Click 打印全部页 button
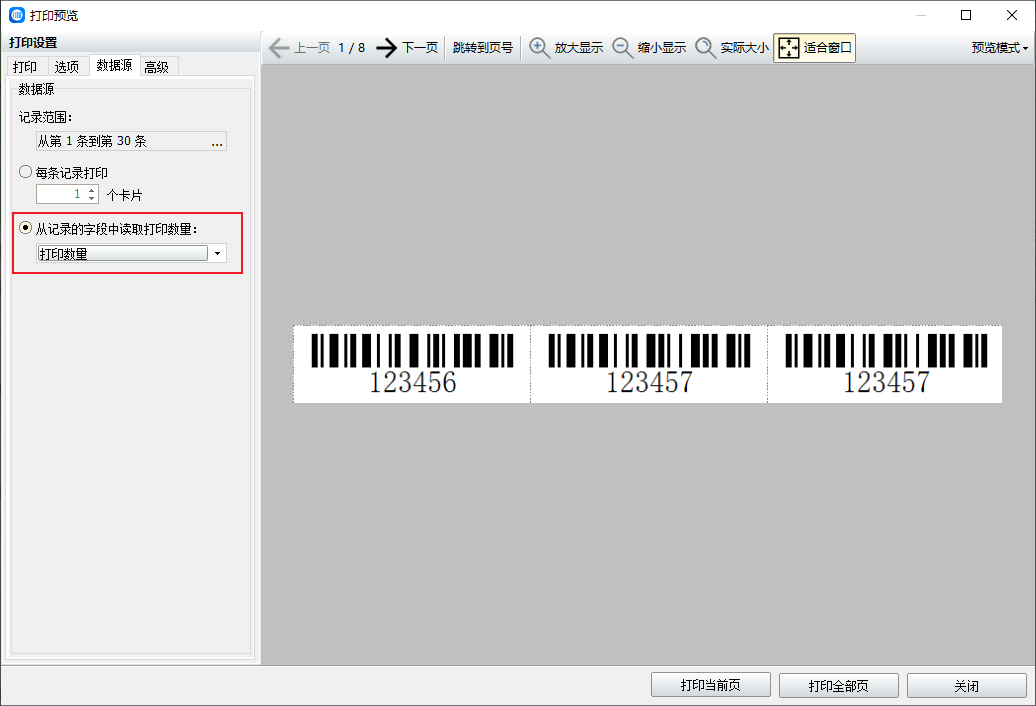This screenshot has width=1036, height=706. pyautogui.click(x=838, y=685)
